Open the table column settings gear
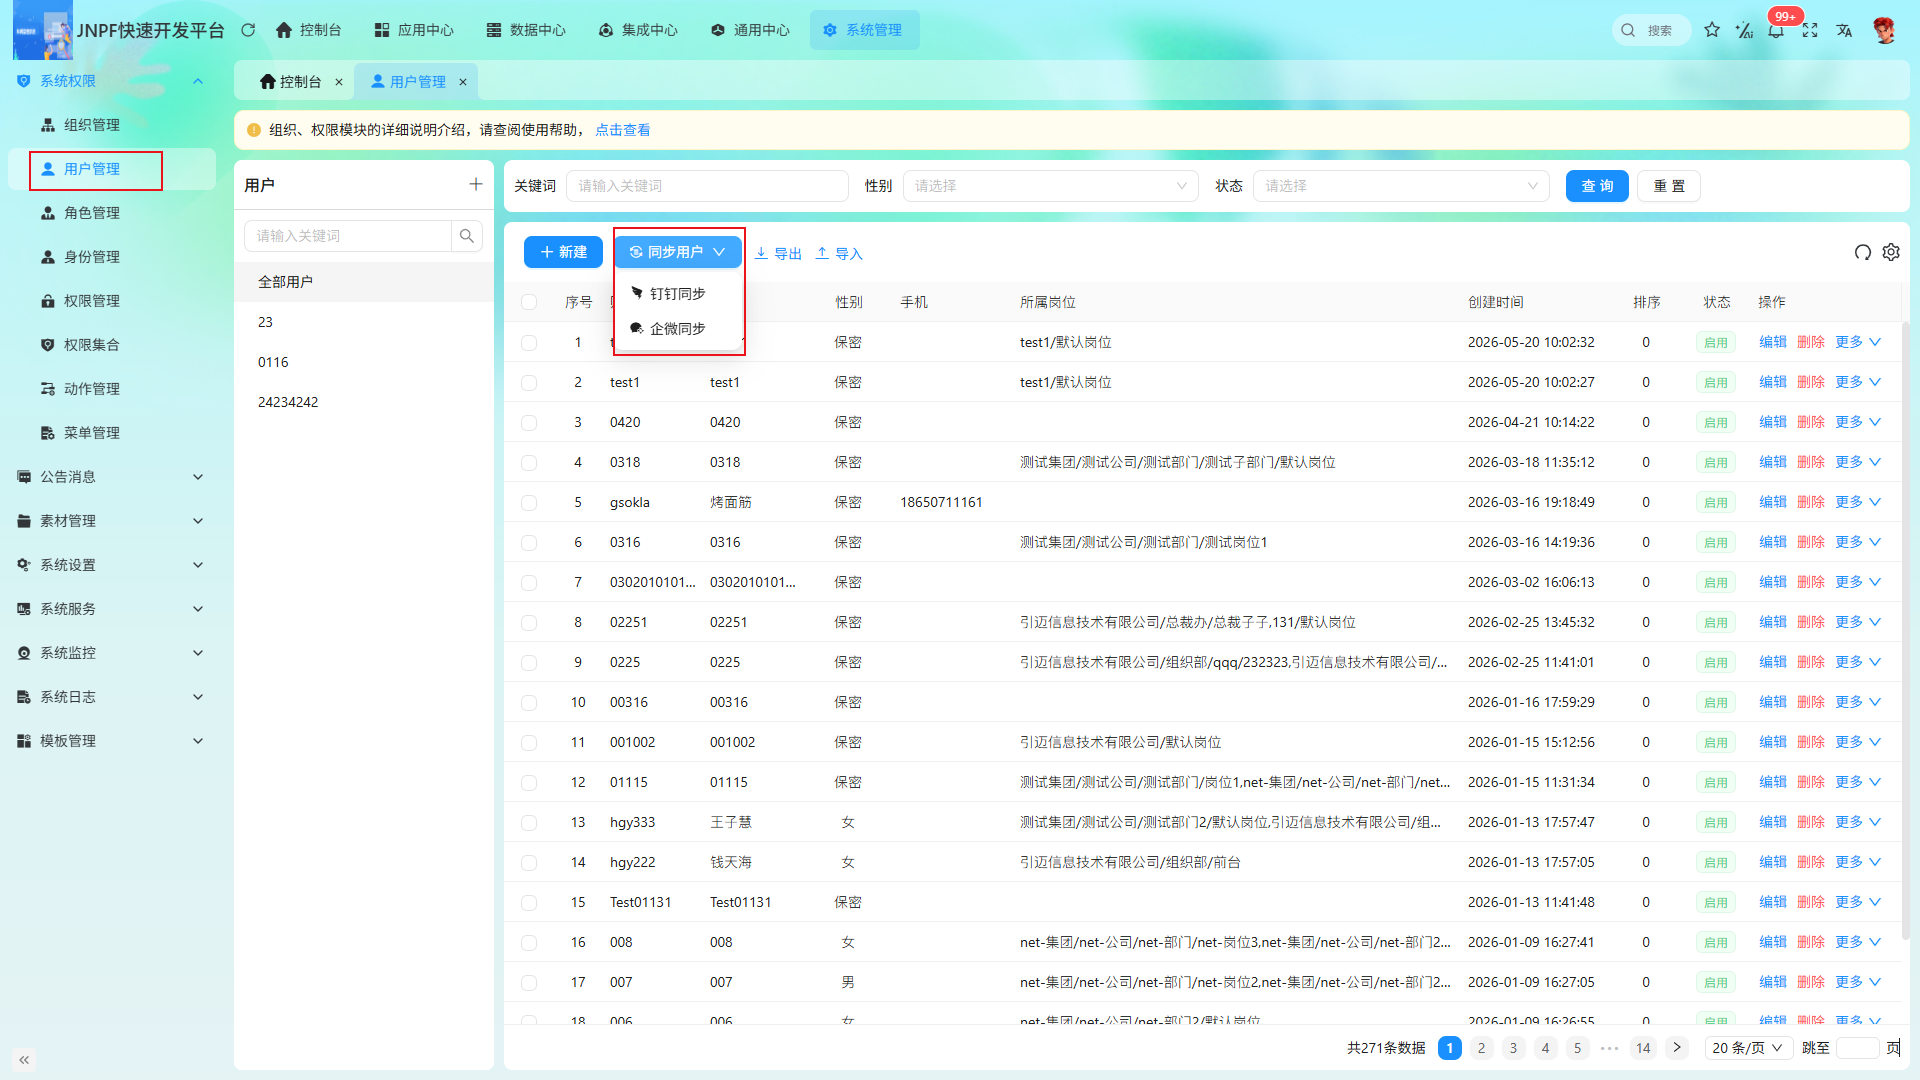Image resolution: width=1920 pixels, height=1080 pixels. pos(1891,252)
